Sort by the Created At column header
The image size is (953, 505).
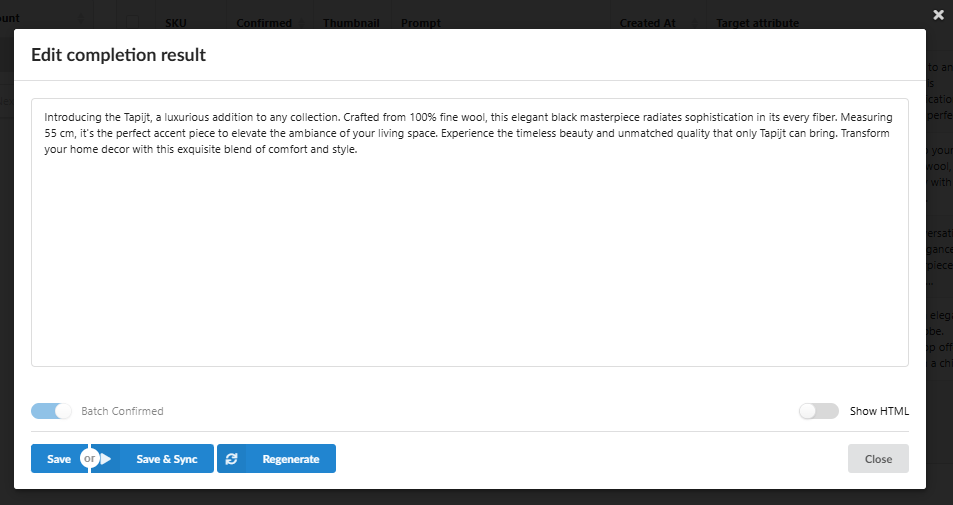[x=648, y=23]
